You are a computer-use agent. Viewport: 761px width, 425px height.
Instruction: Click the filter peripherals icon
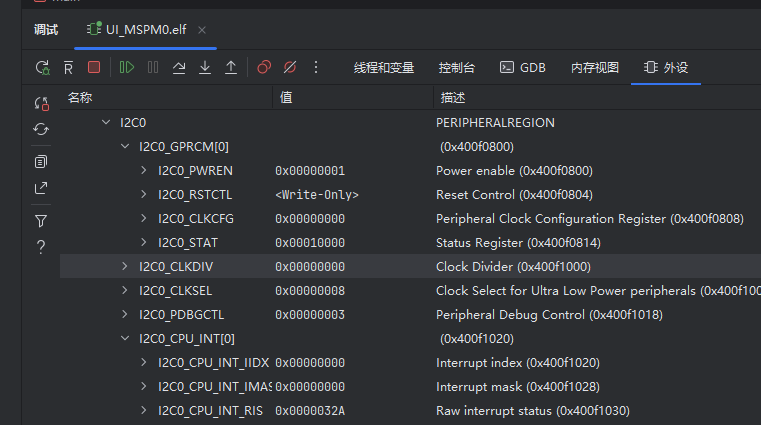click(x=41, y=221)
